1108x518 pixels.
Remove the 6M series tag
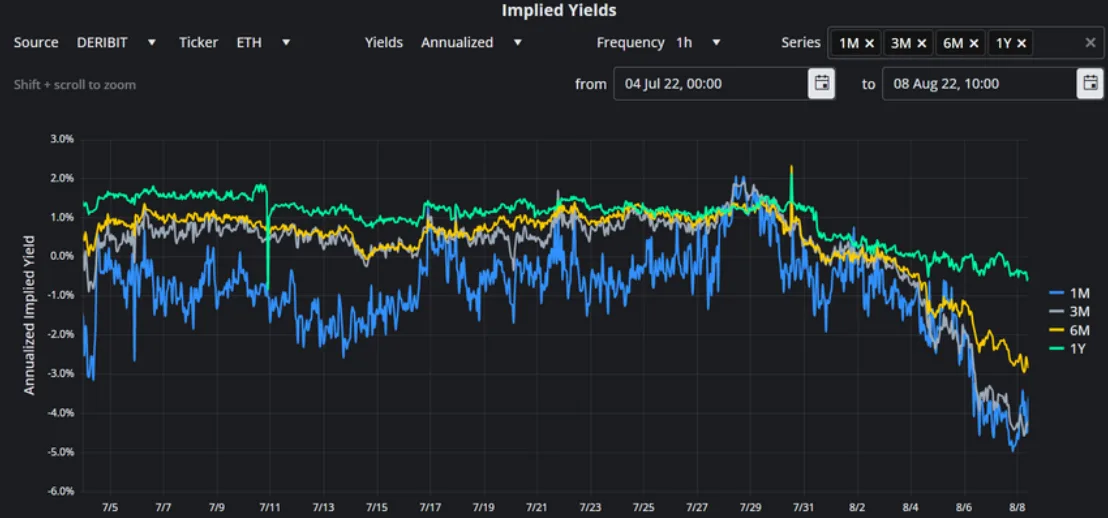pos(974,43)
